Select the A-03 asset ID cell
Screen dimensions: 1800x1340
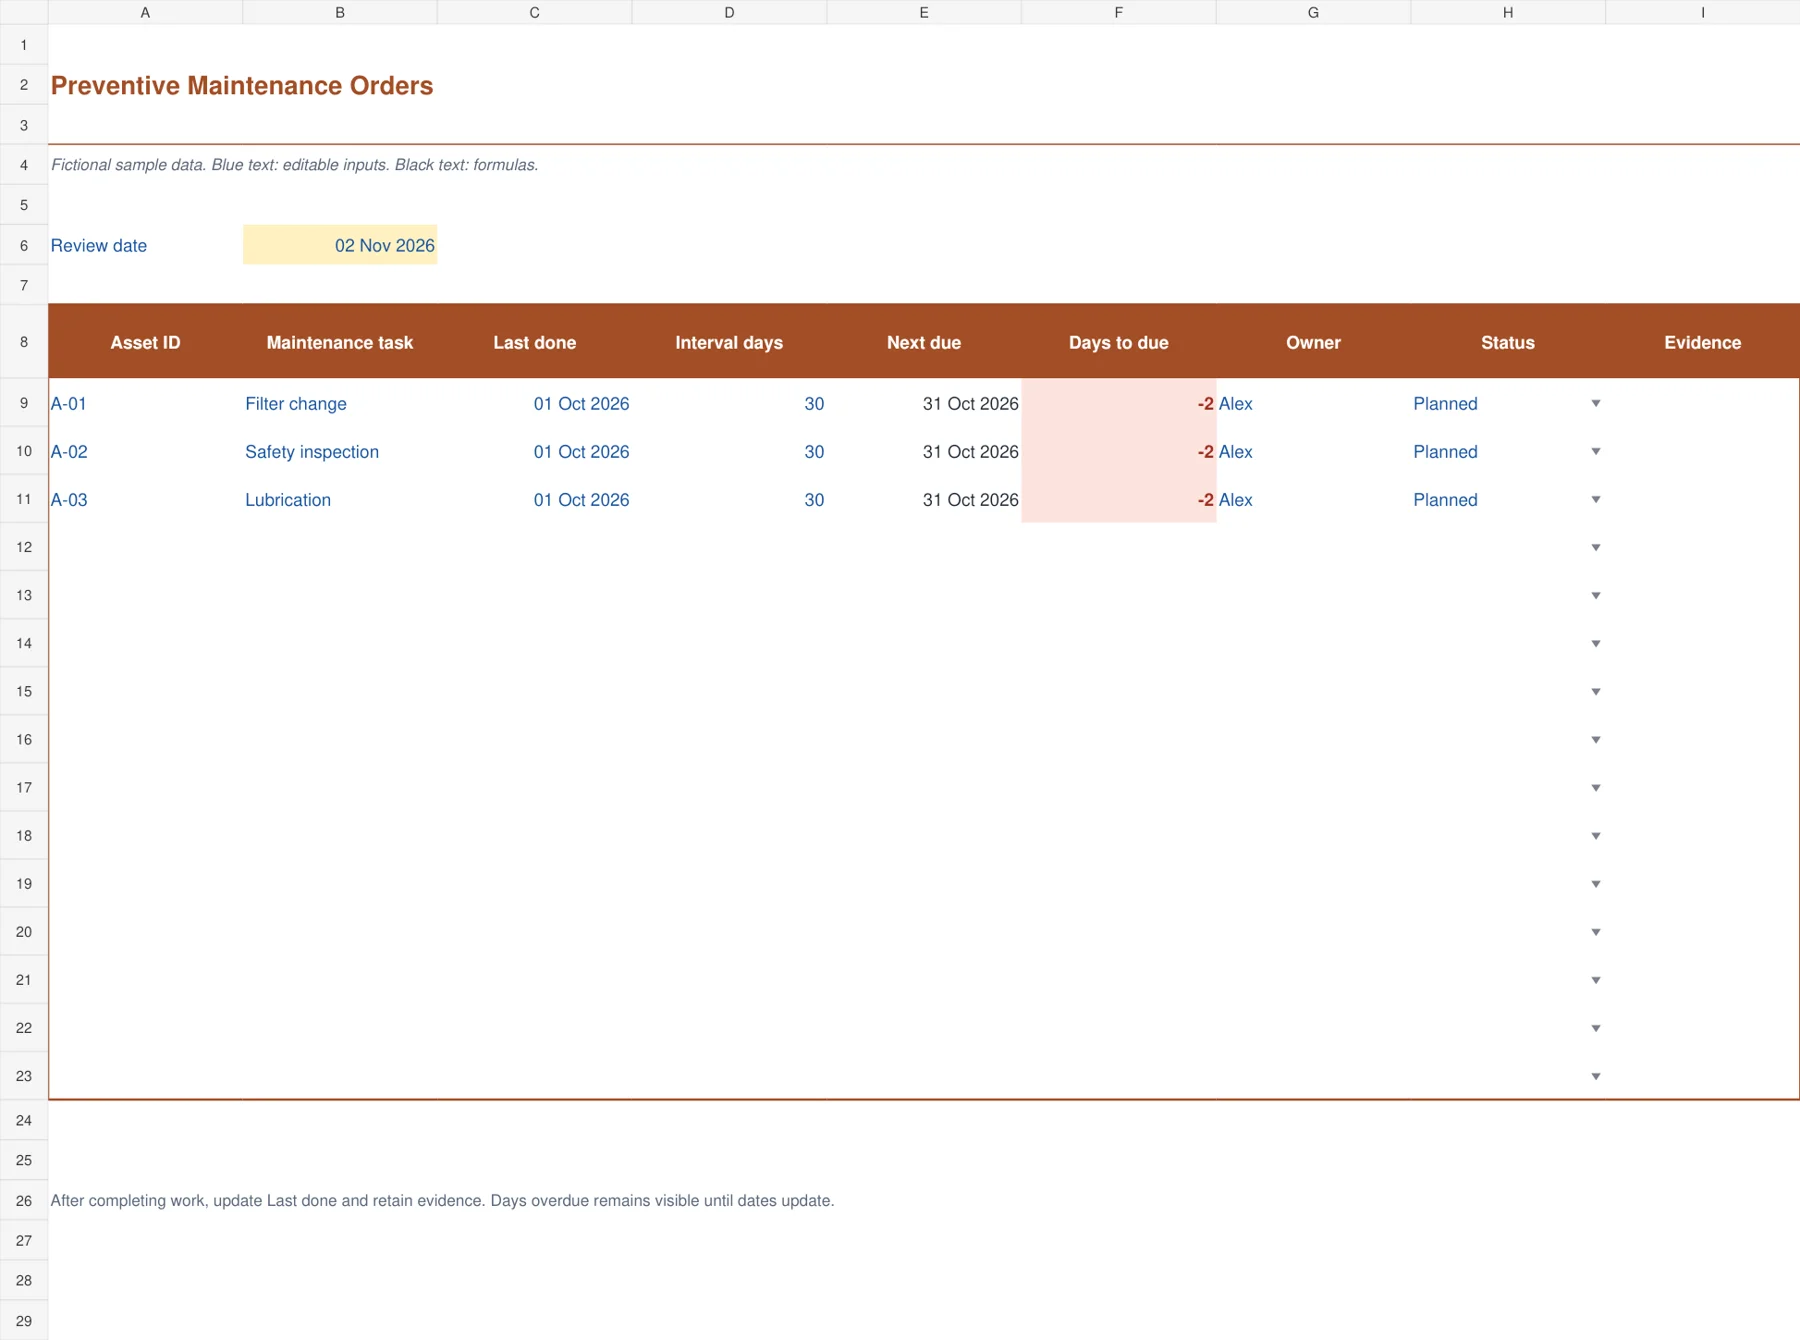point(145,499)
